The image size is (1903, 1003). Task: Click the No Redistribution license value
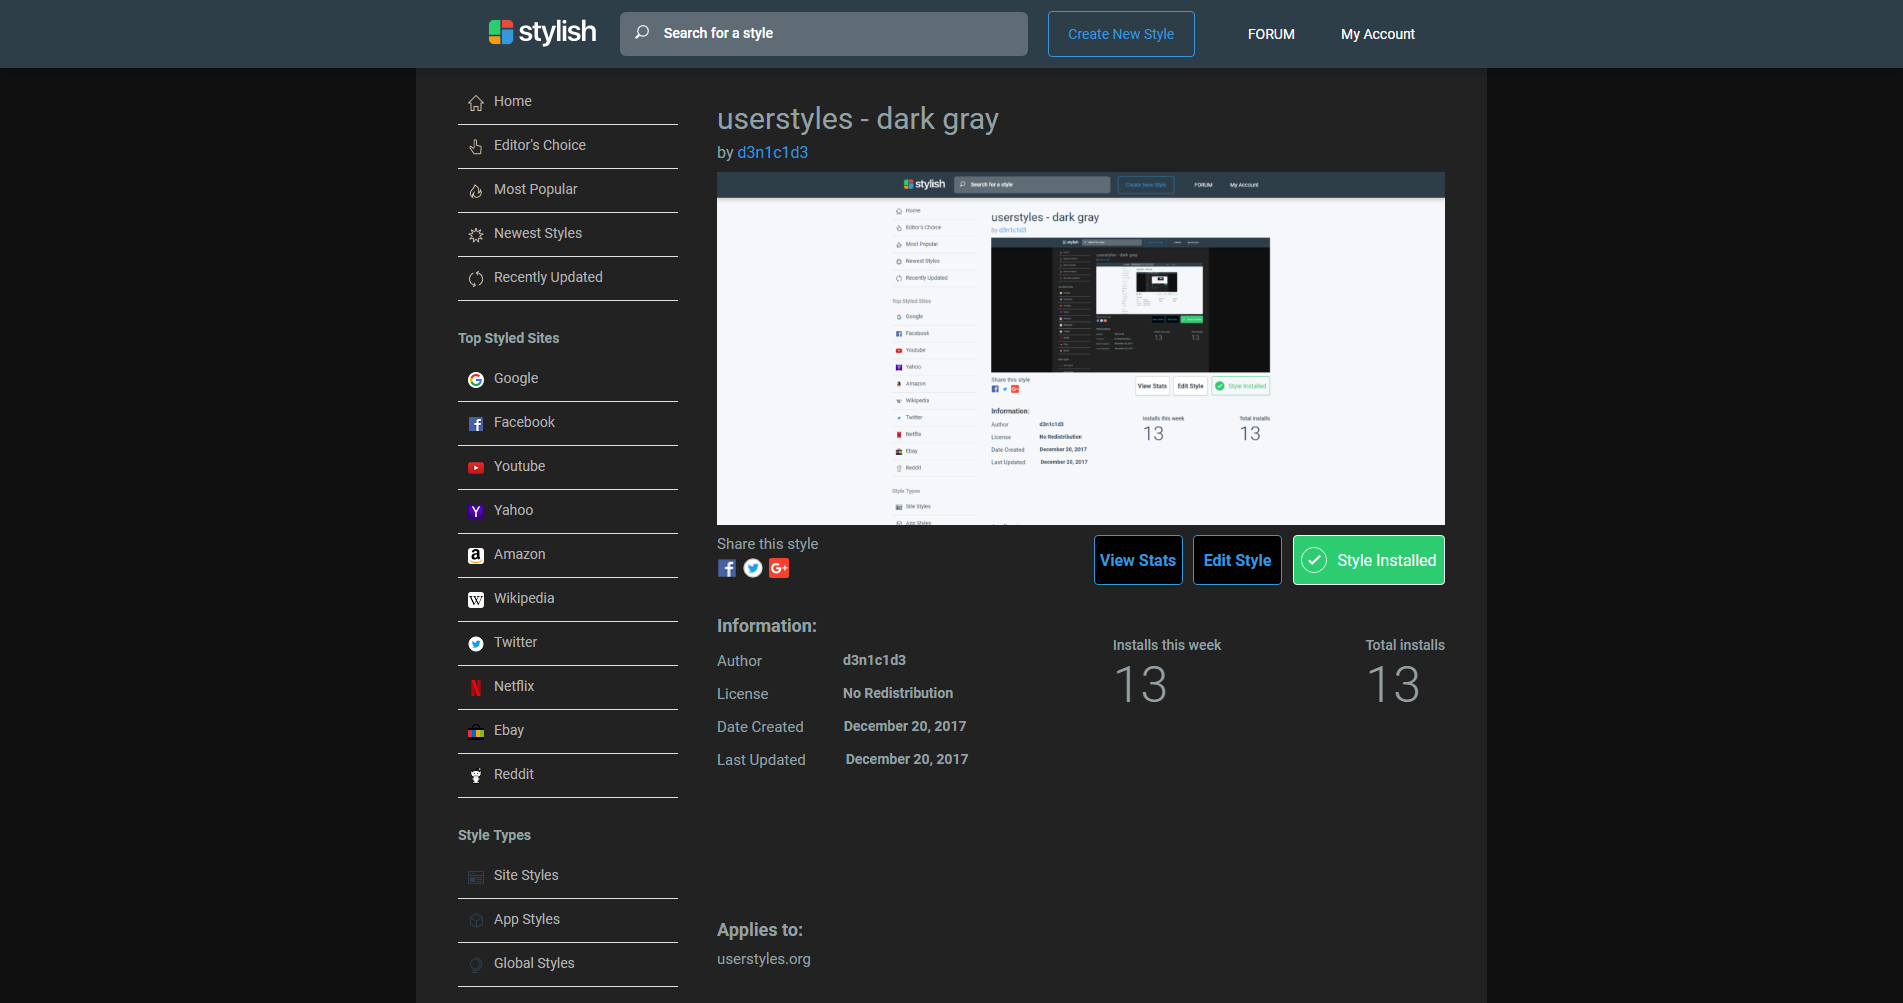pyautogui.click(x=898, y=693)
